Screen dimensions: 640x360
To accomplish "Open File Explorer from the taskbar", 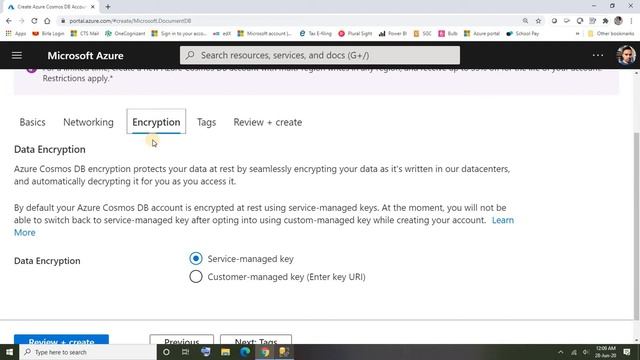I will 225,352.
